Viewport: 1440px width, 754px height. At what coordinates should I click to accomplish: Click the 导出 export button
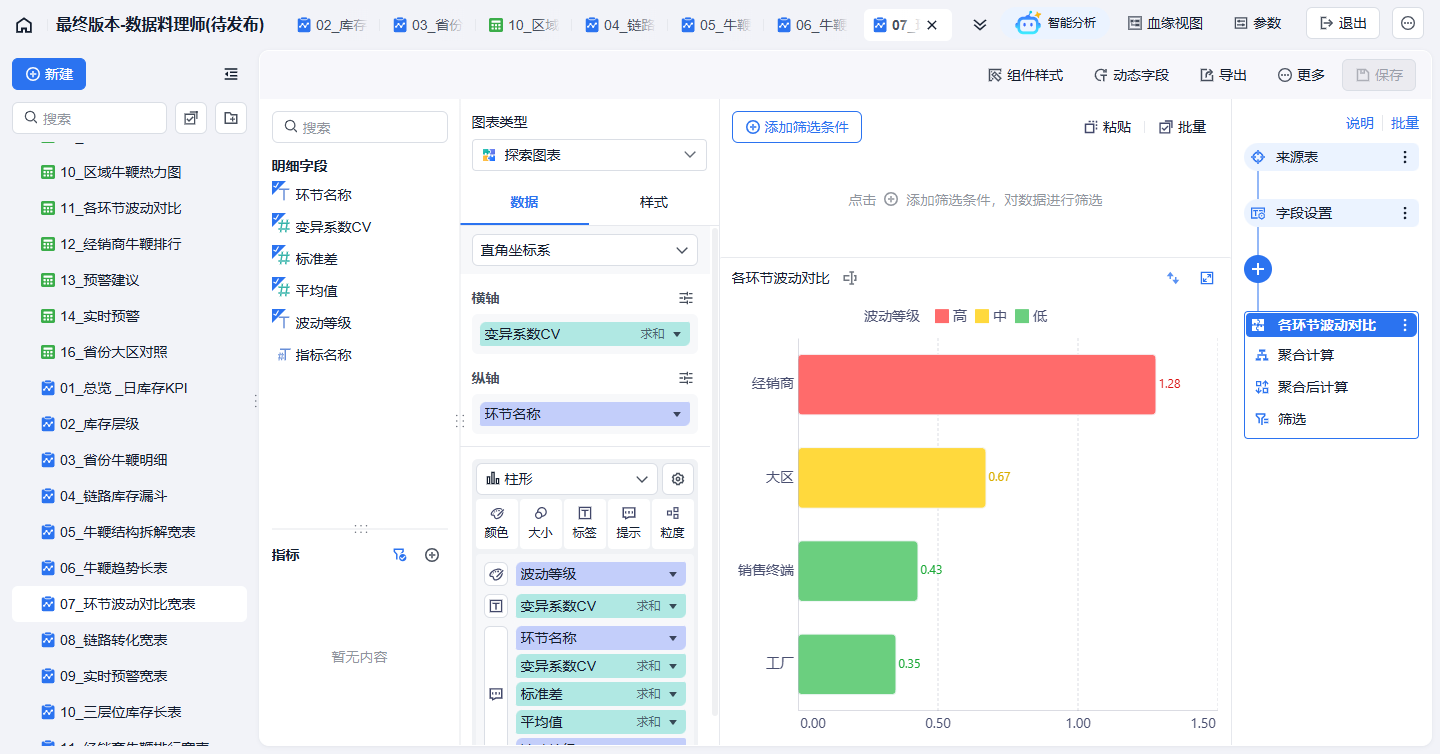[x=1223, y=75]
